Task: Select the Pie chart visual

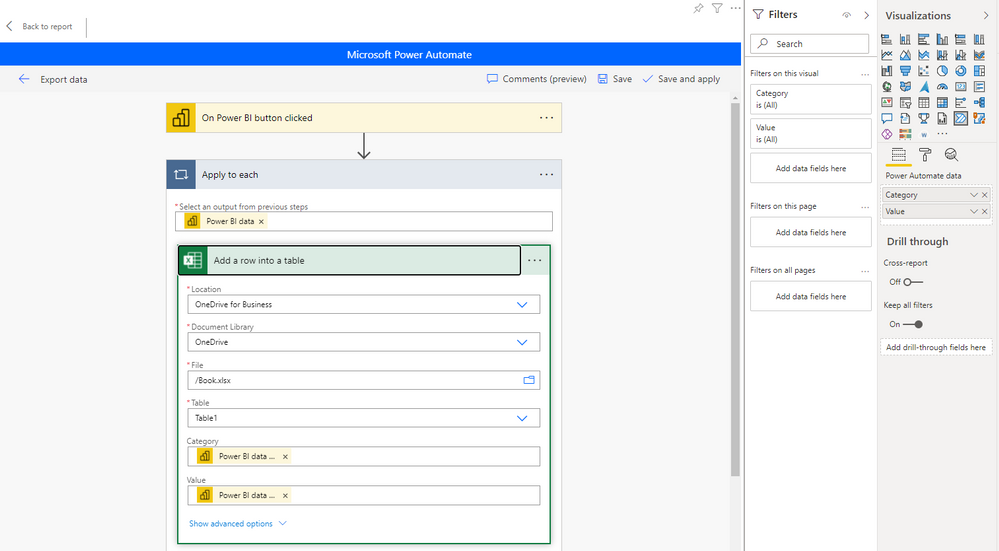Action: (x=942, y=71)
